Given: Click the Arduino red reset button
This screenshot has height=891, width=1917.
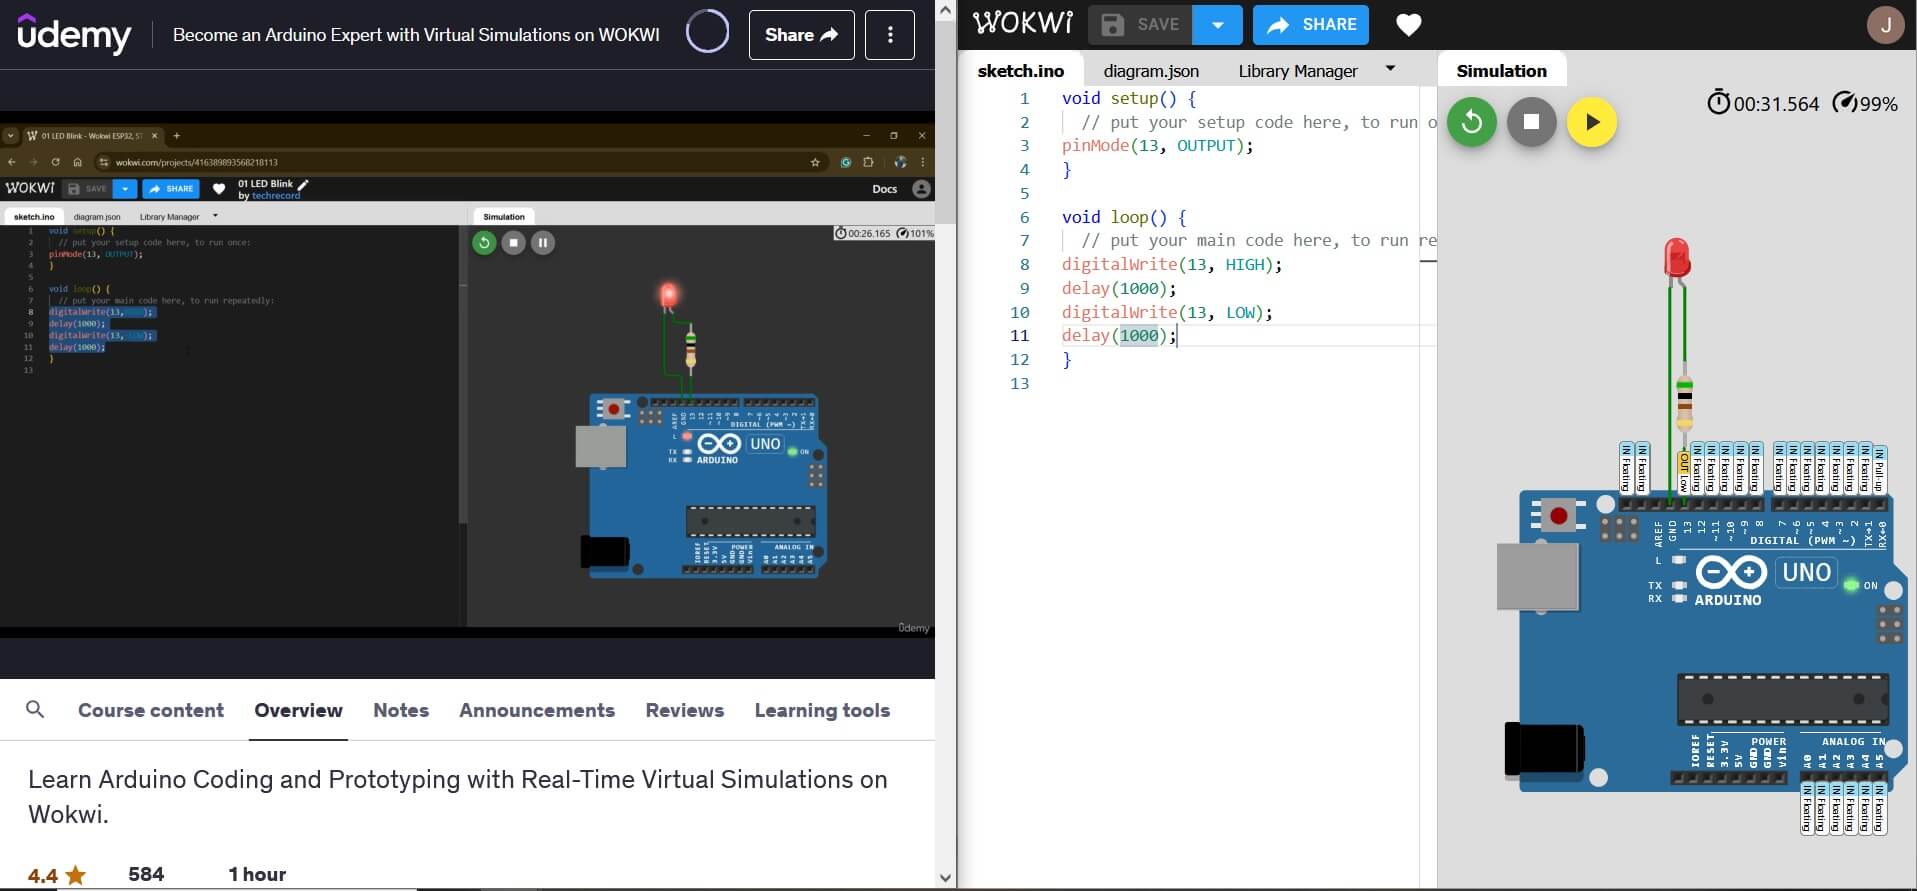Looking at the screenshot, I should click(x=1558, y=516).
